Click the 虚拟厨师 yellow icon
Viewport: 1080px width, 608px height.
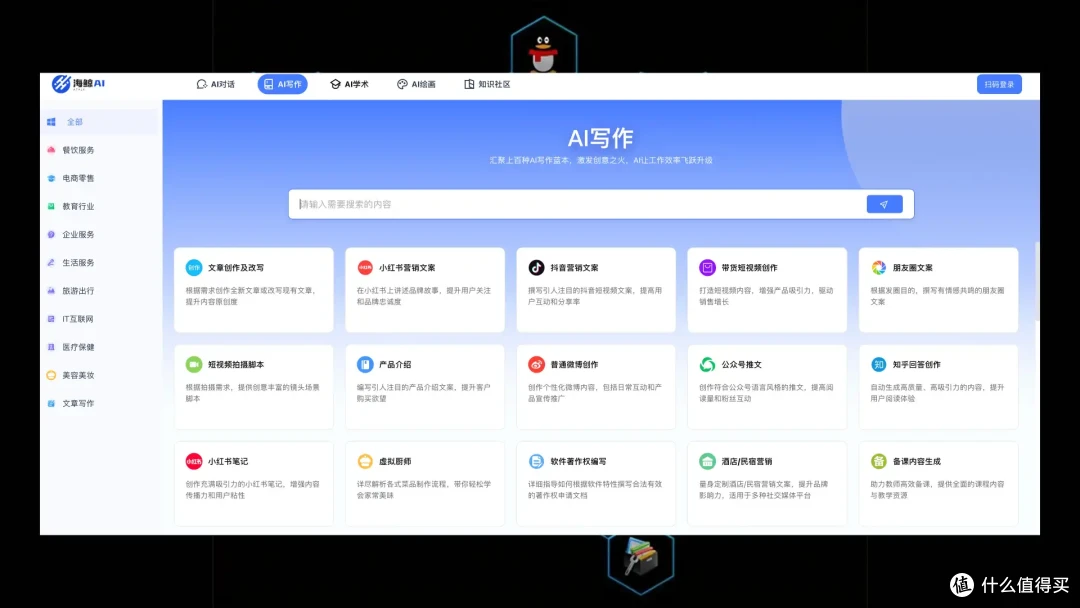click(x=365, y=461)
